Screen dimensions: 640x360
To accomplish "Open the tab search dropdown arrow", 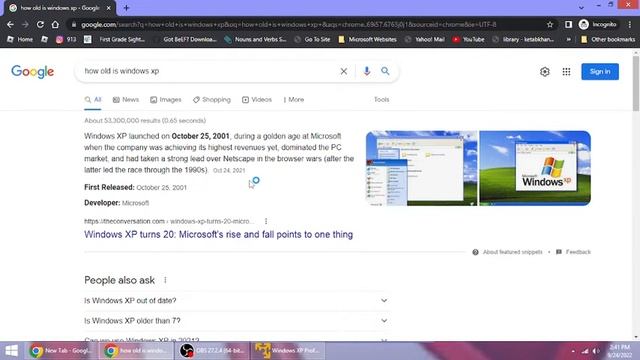I will (581, 7).
